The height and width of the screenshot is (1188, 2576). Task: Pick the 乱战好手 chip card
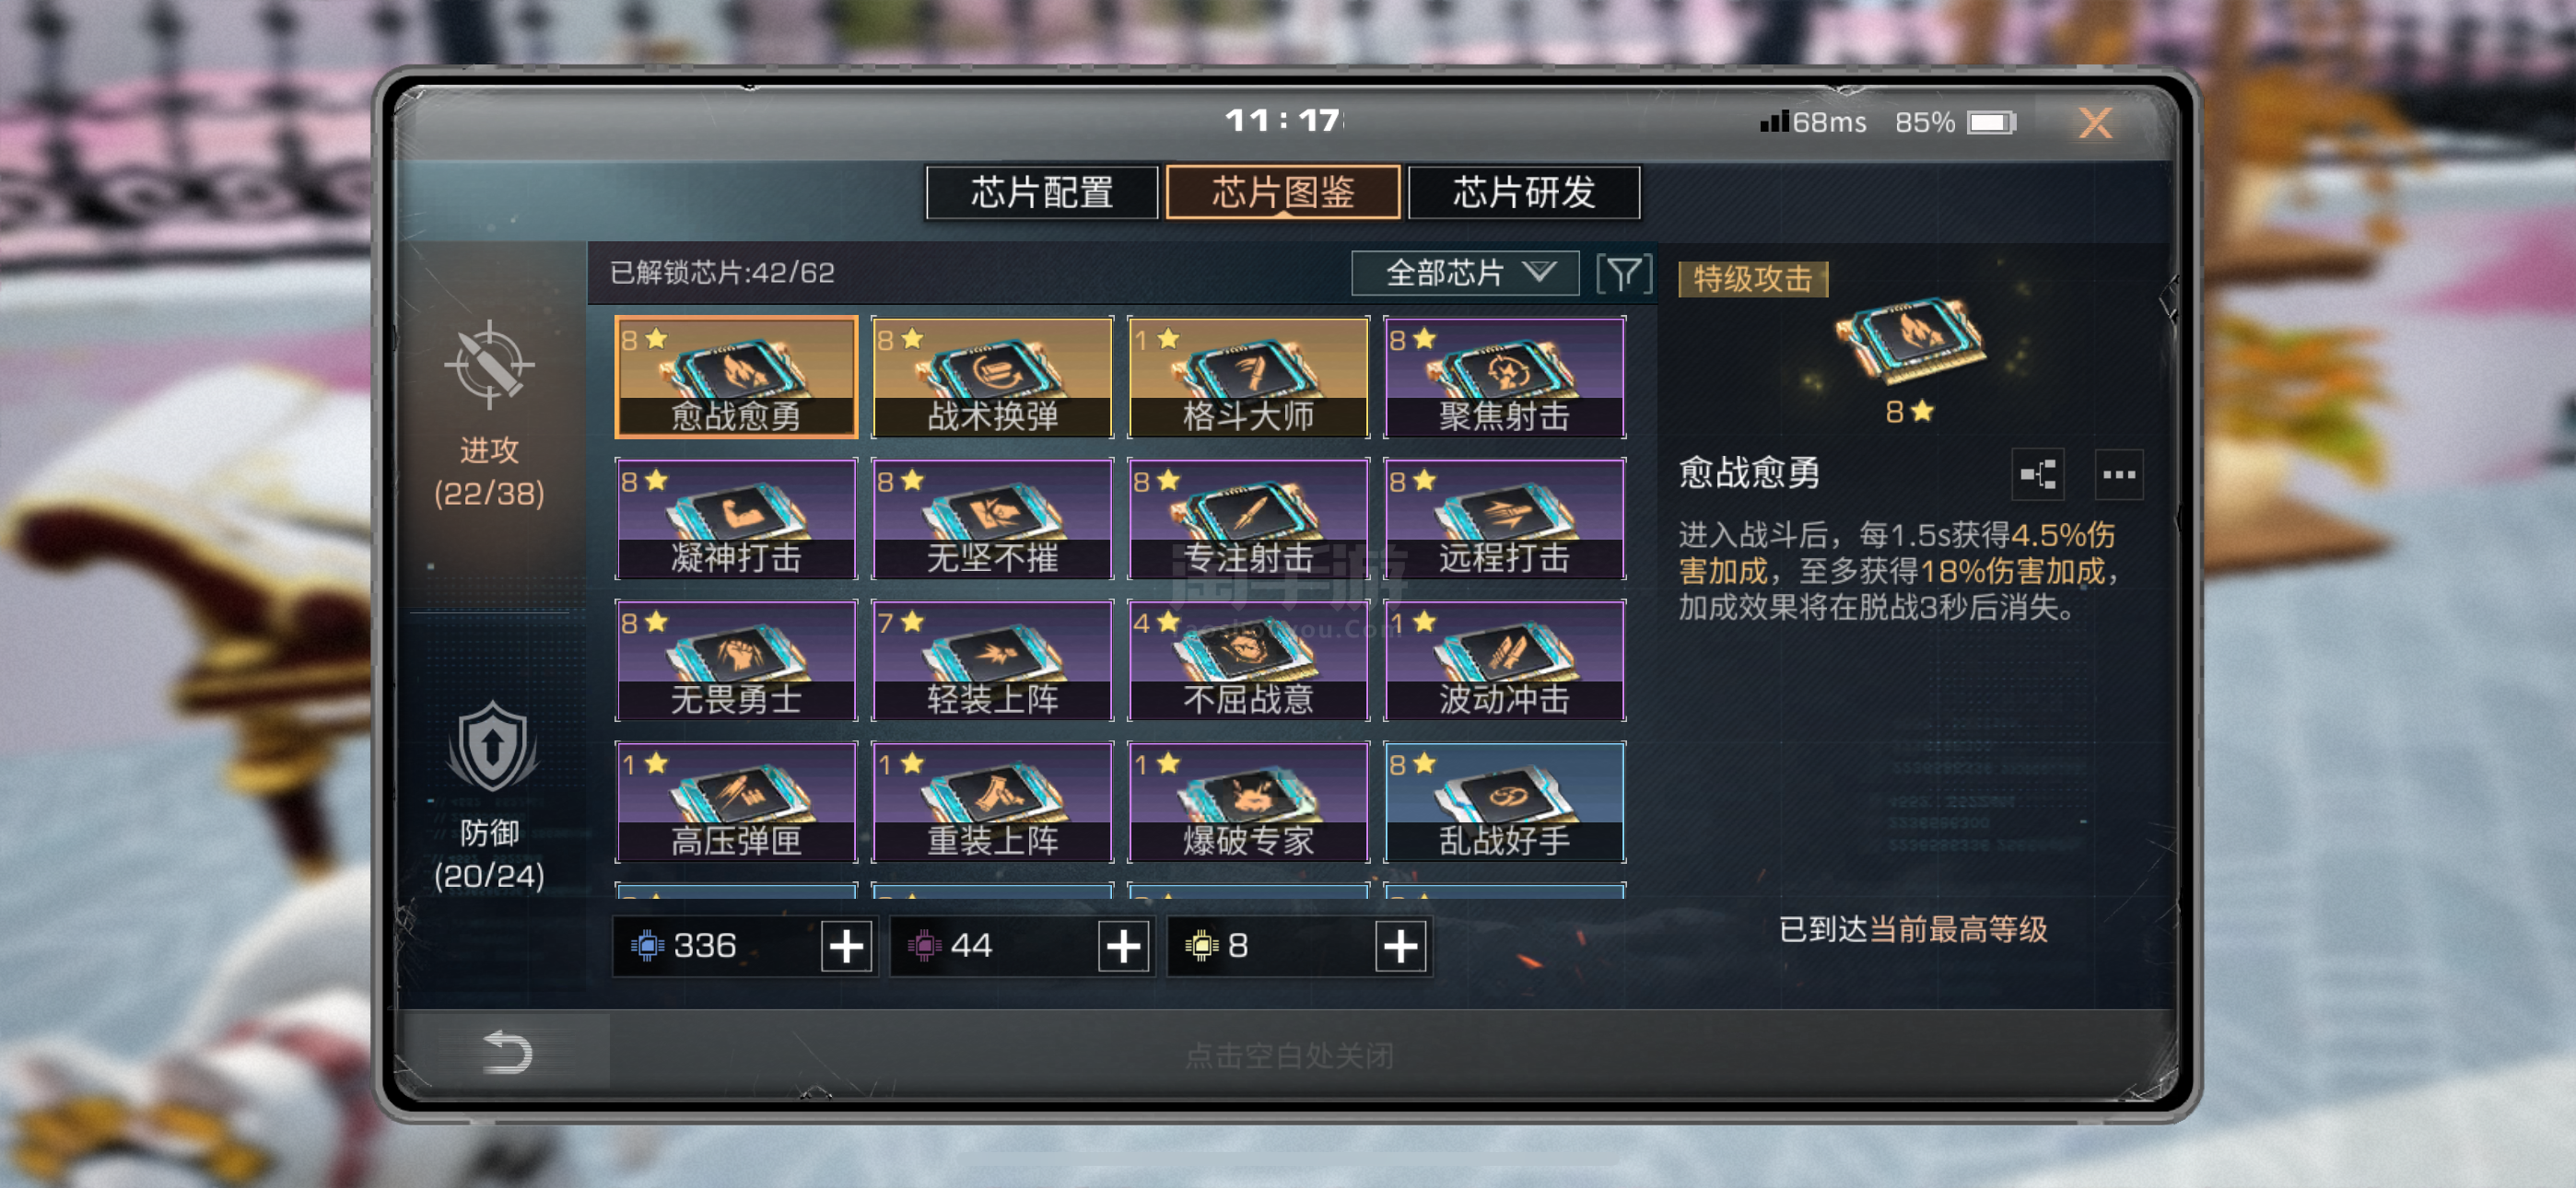point(1504,802)
